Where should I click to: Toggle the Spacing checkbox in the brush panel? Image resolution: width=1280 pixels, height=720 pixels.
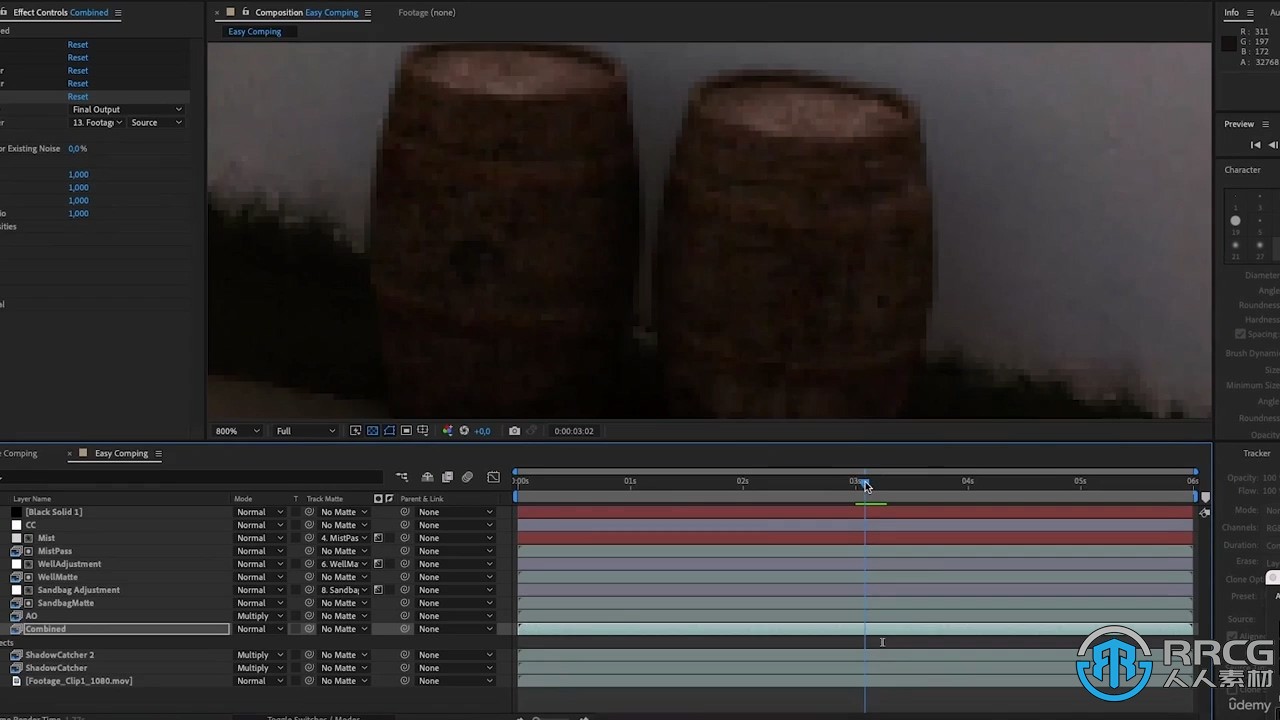coord(1240,334)
